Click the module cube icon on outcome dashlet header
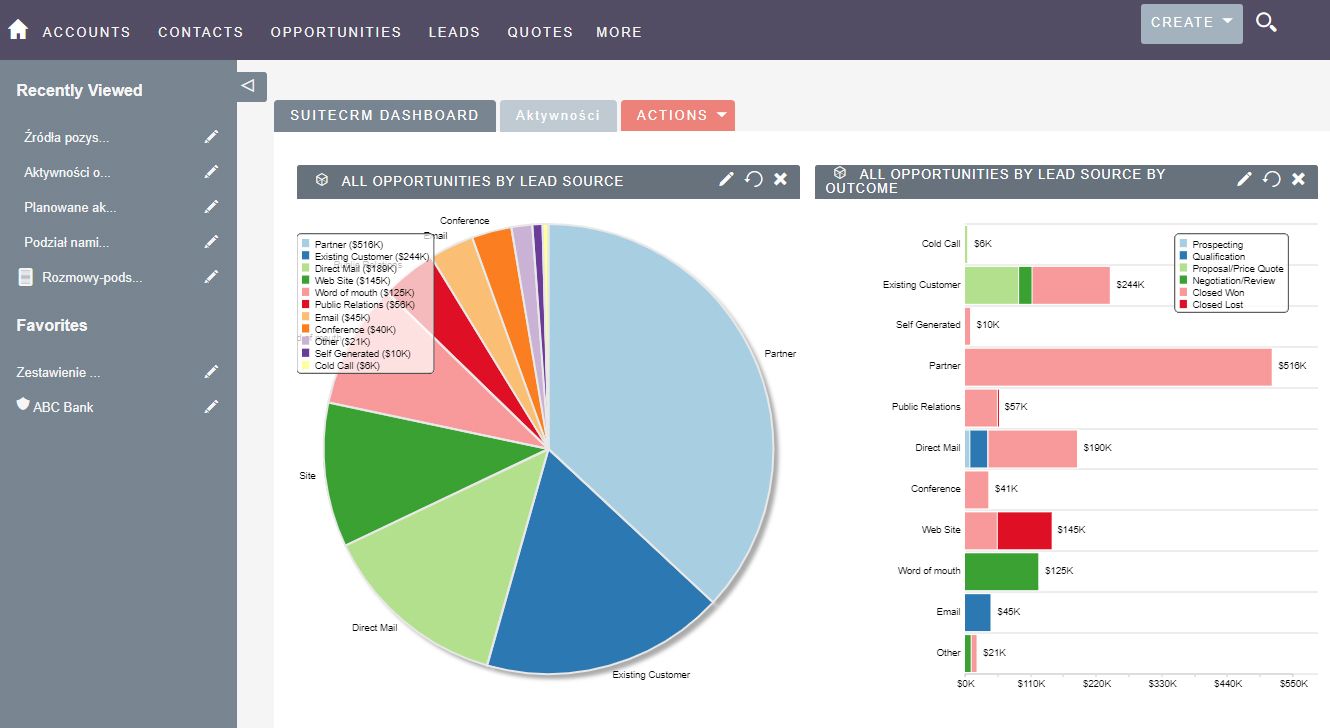This screenshot has height=728, width=1330. tap(838, 173)
